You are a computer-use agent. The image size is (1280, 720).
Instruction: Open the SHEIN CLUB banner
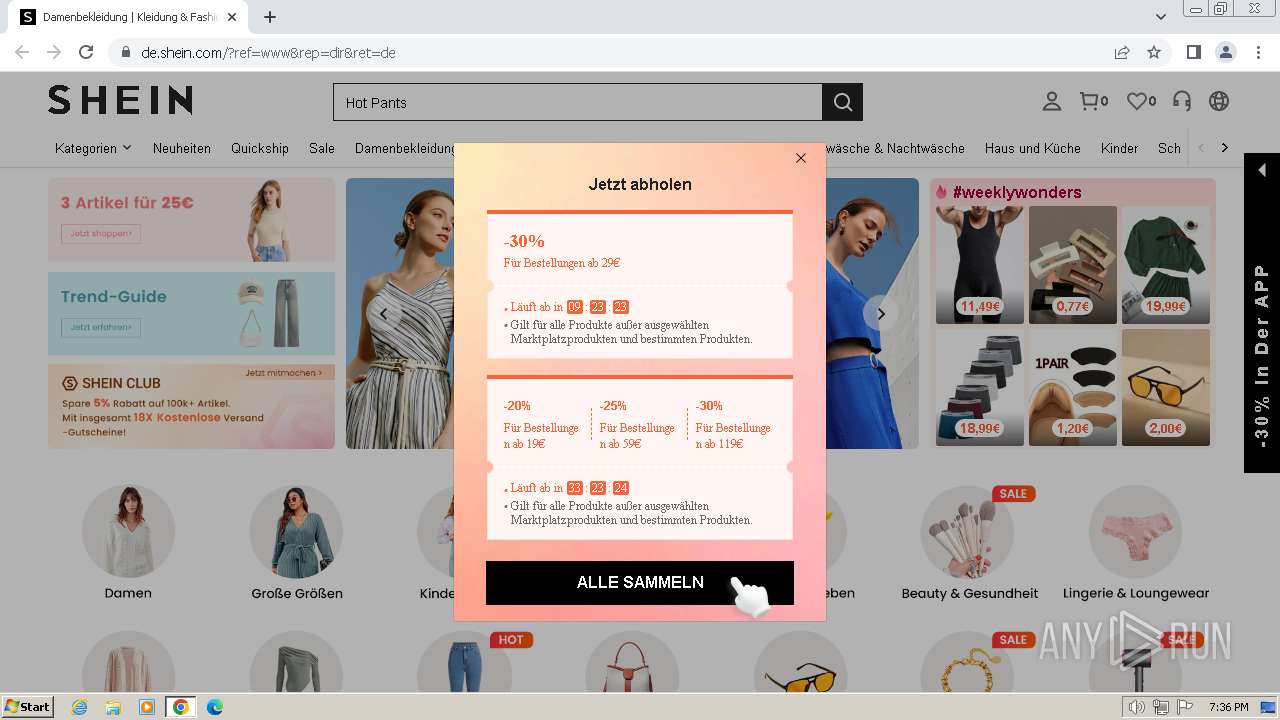pyautogui.click(x=191, y=406)
